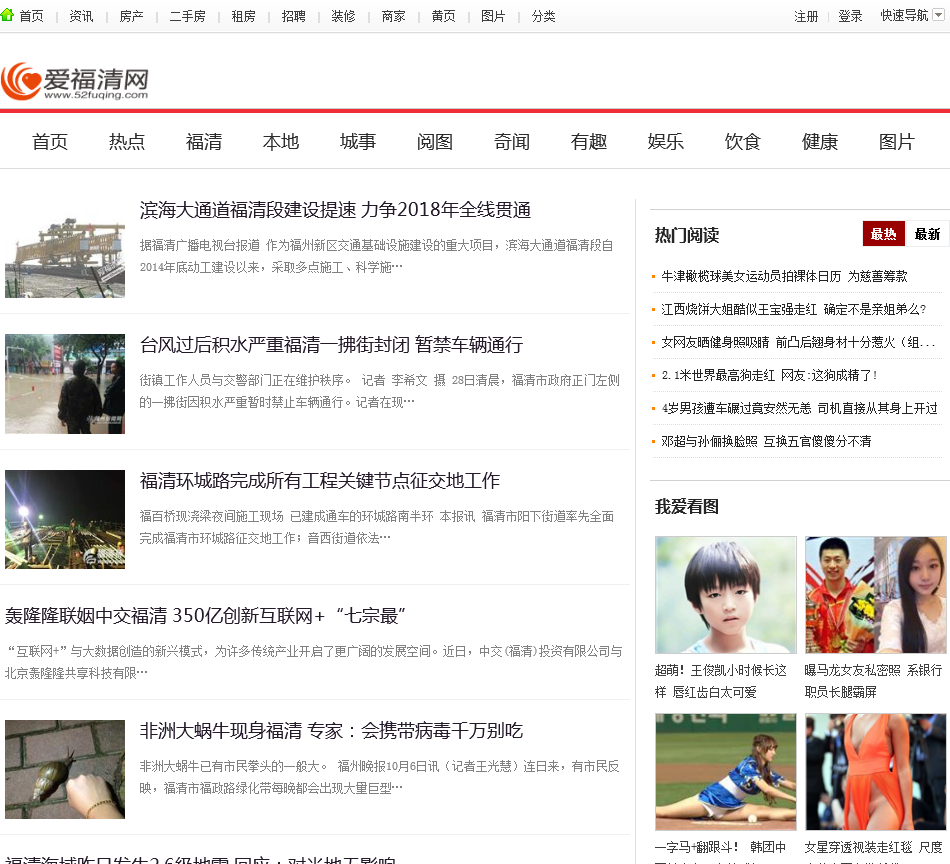
Task: Expand the 快速导航 dropdown arrow
Action: tap(938, 16)
